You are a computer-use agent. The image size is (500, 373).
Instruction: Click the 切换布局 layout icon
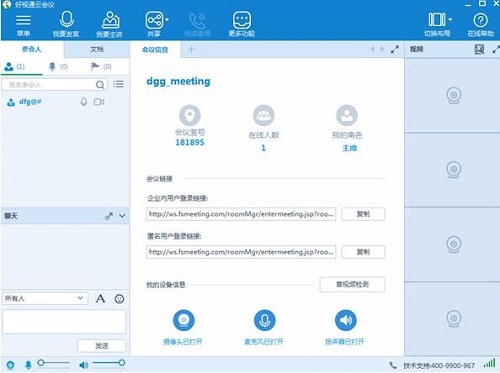[x=437, y=20]
